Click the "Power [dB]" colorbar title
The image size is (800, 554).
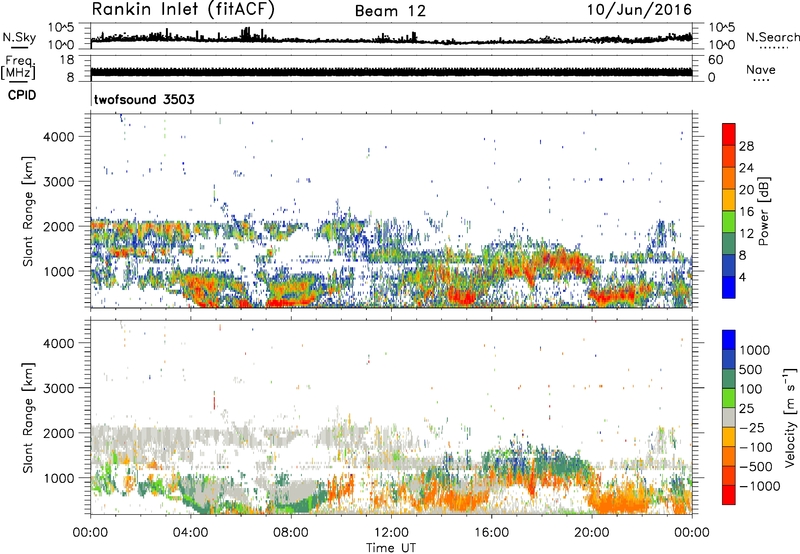click(x=764, y=211)
